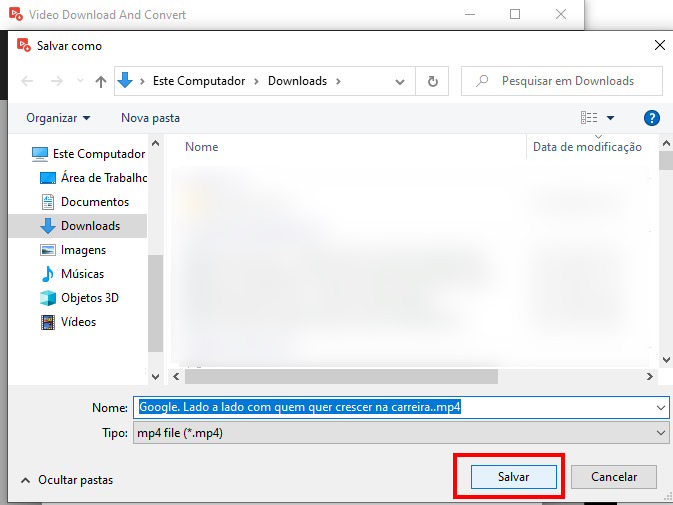Image resolution: width=673 pixels, height=505 pixels.
Task: Expand the Nome filename suggestions dropdown
Action: (x=660, y=408)
